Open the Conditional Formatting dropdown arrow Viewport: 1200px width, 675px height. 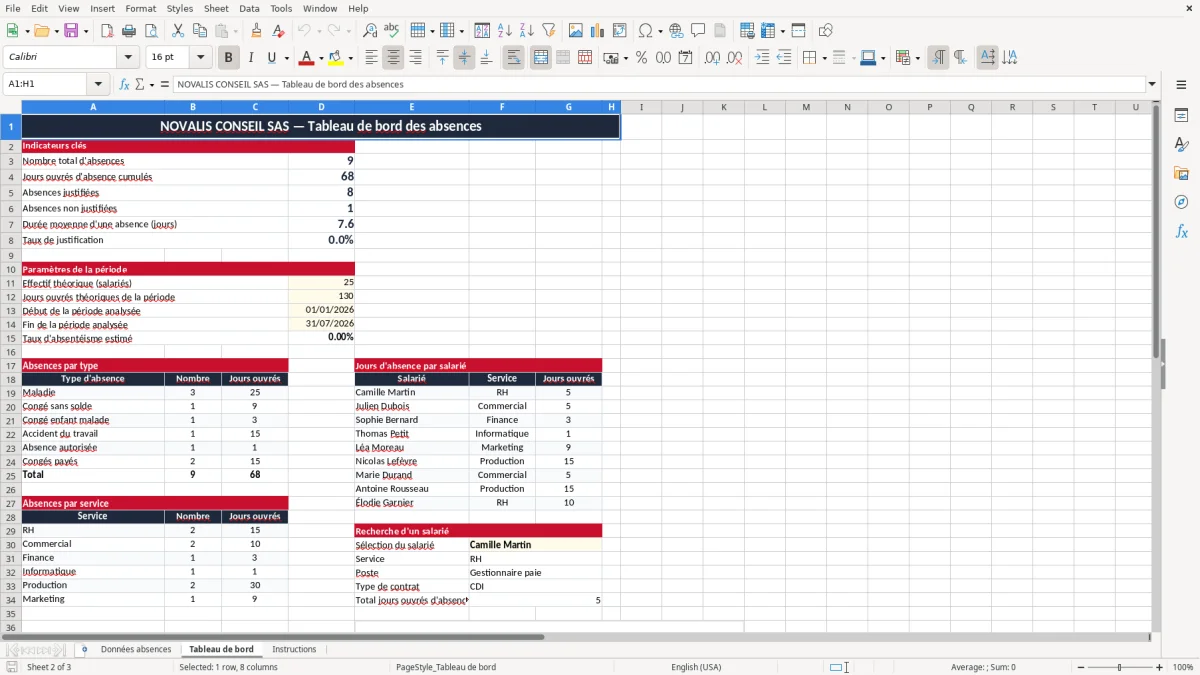coord(917,58)
